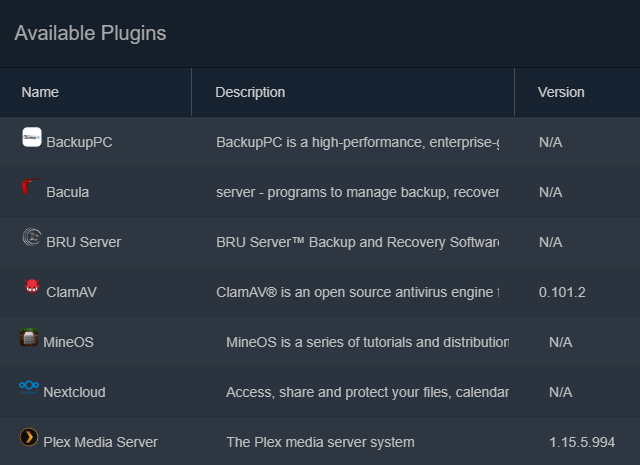The height and width of the screenshot is (465, 640).
Task: Click the Nextcloud blue logo icon
Action: (x=29, y=387)
